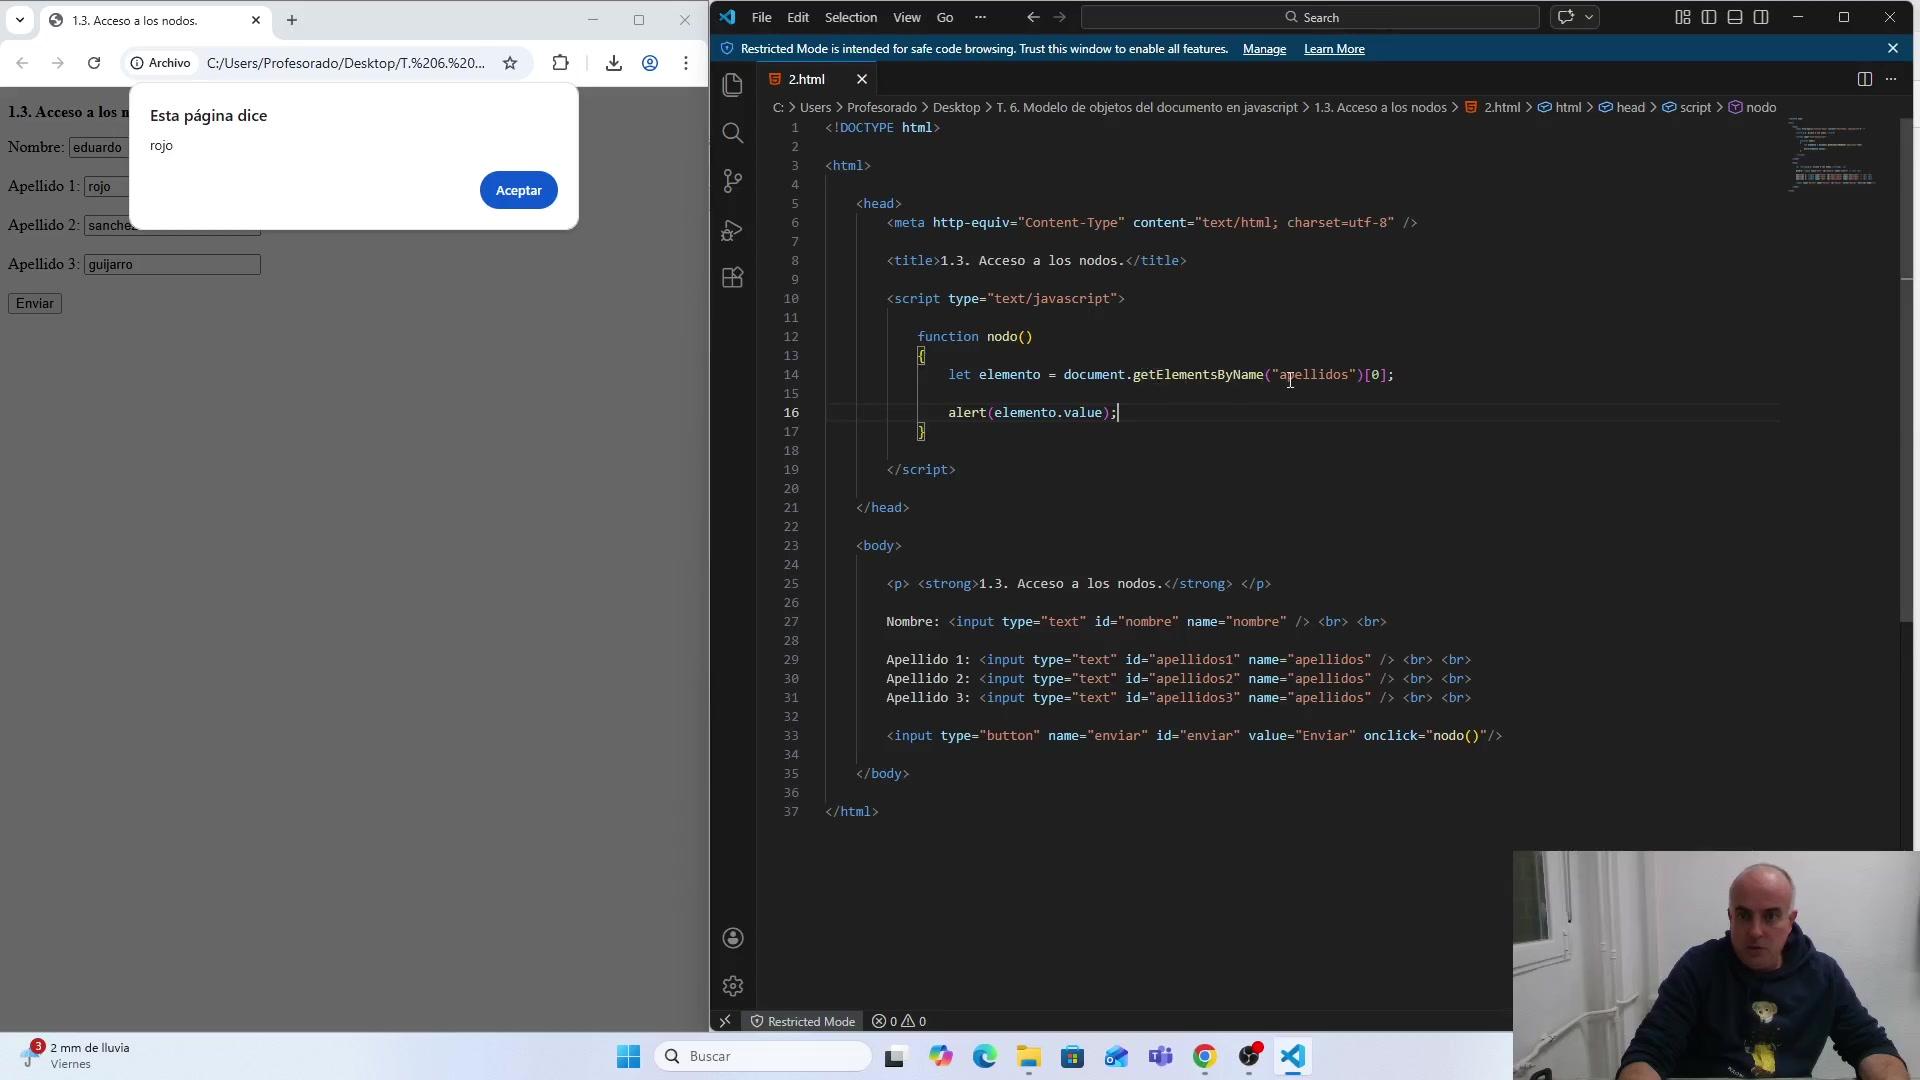Open Run and Debug view
This screenshot has width=1920, height=1080.
(x=733, y=230)
